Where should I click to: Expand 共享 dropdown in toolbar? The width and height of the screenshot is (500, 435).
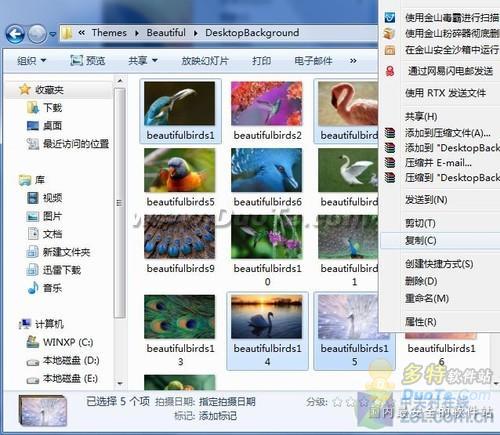(x=143, y=61)
